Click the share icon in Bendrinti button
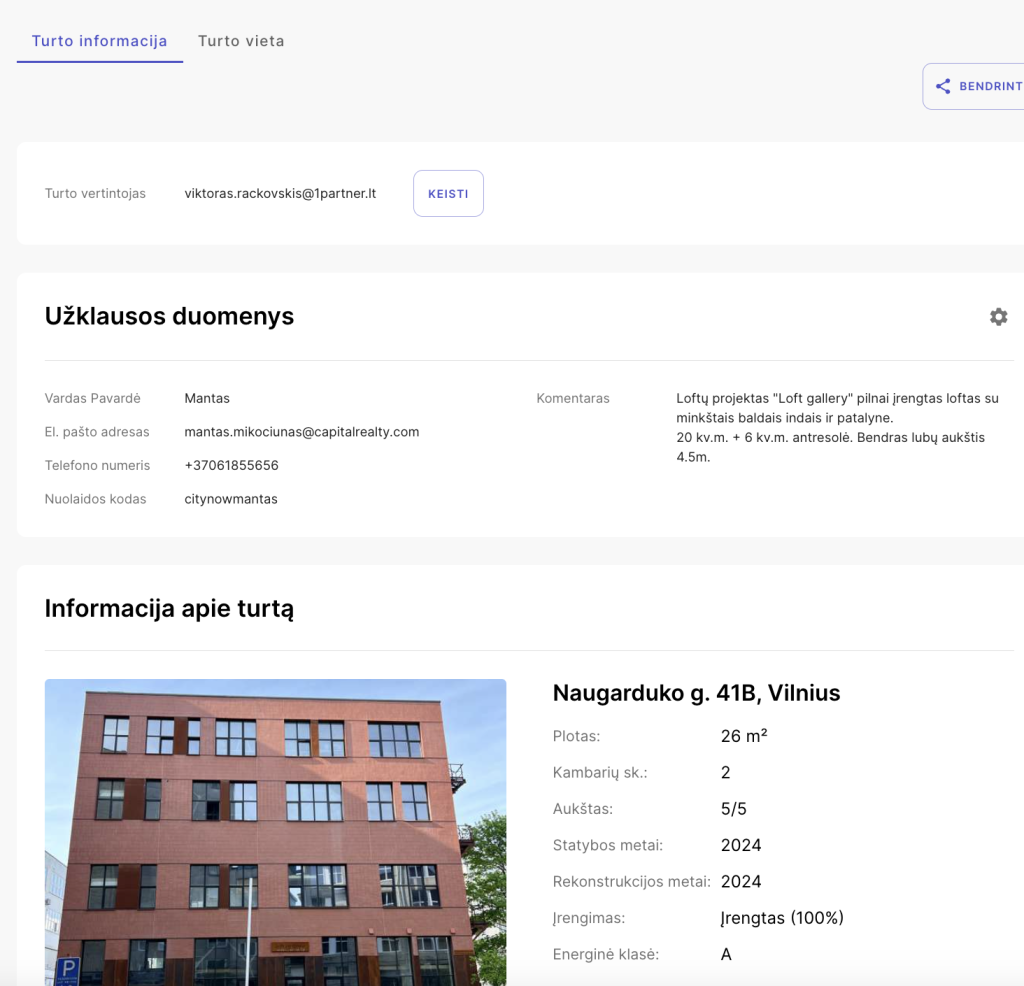Image resolution: width=1024 pixels, height=986 pixels. [942, 87]
